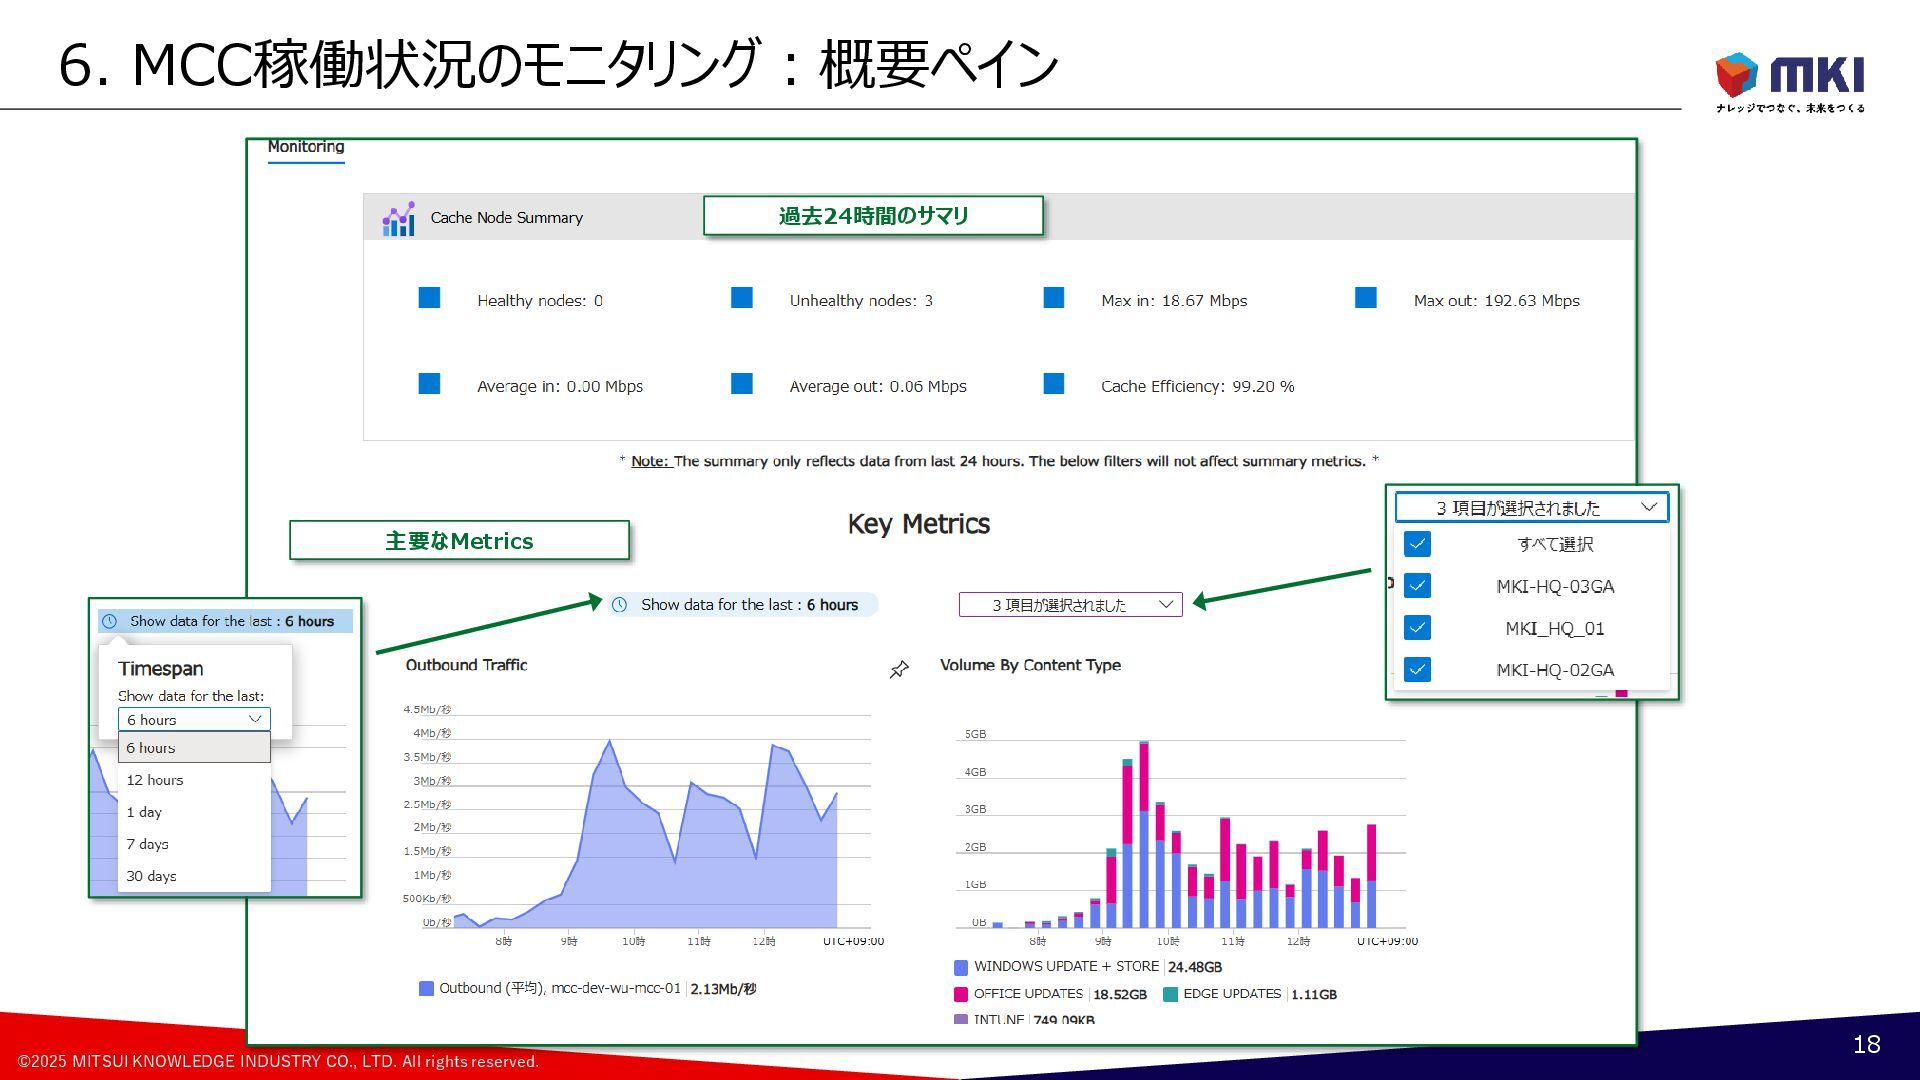Image resolution: width=1920 pixels, height=1080 pixels.
Task: Click the Cache Efficiency blue tile icon
Action: tap(1053, 384)
